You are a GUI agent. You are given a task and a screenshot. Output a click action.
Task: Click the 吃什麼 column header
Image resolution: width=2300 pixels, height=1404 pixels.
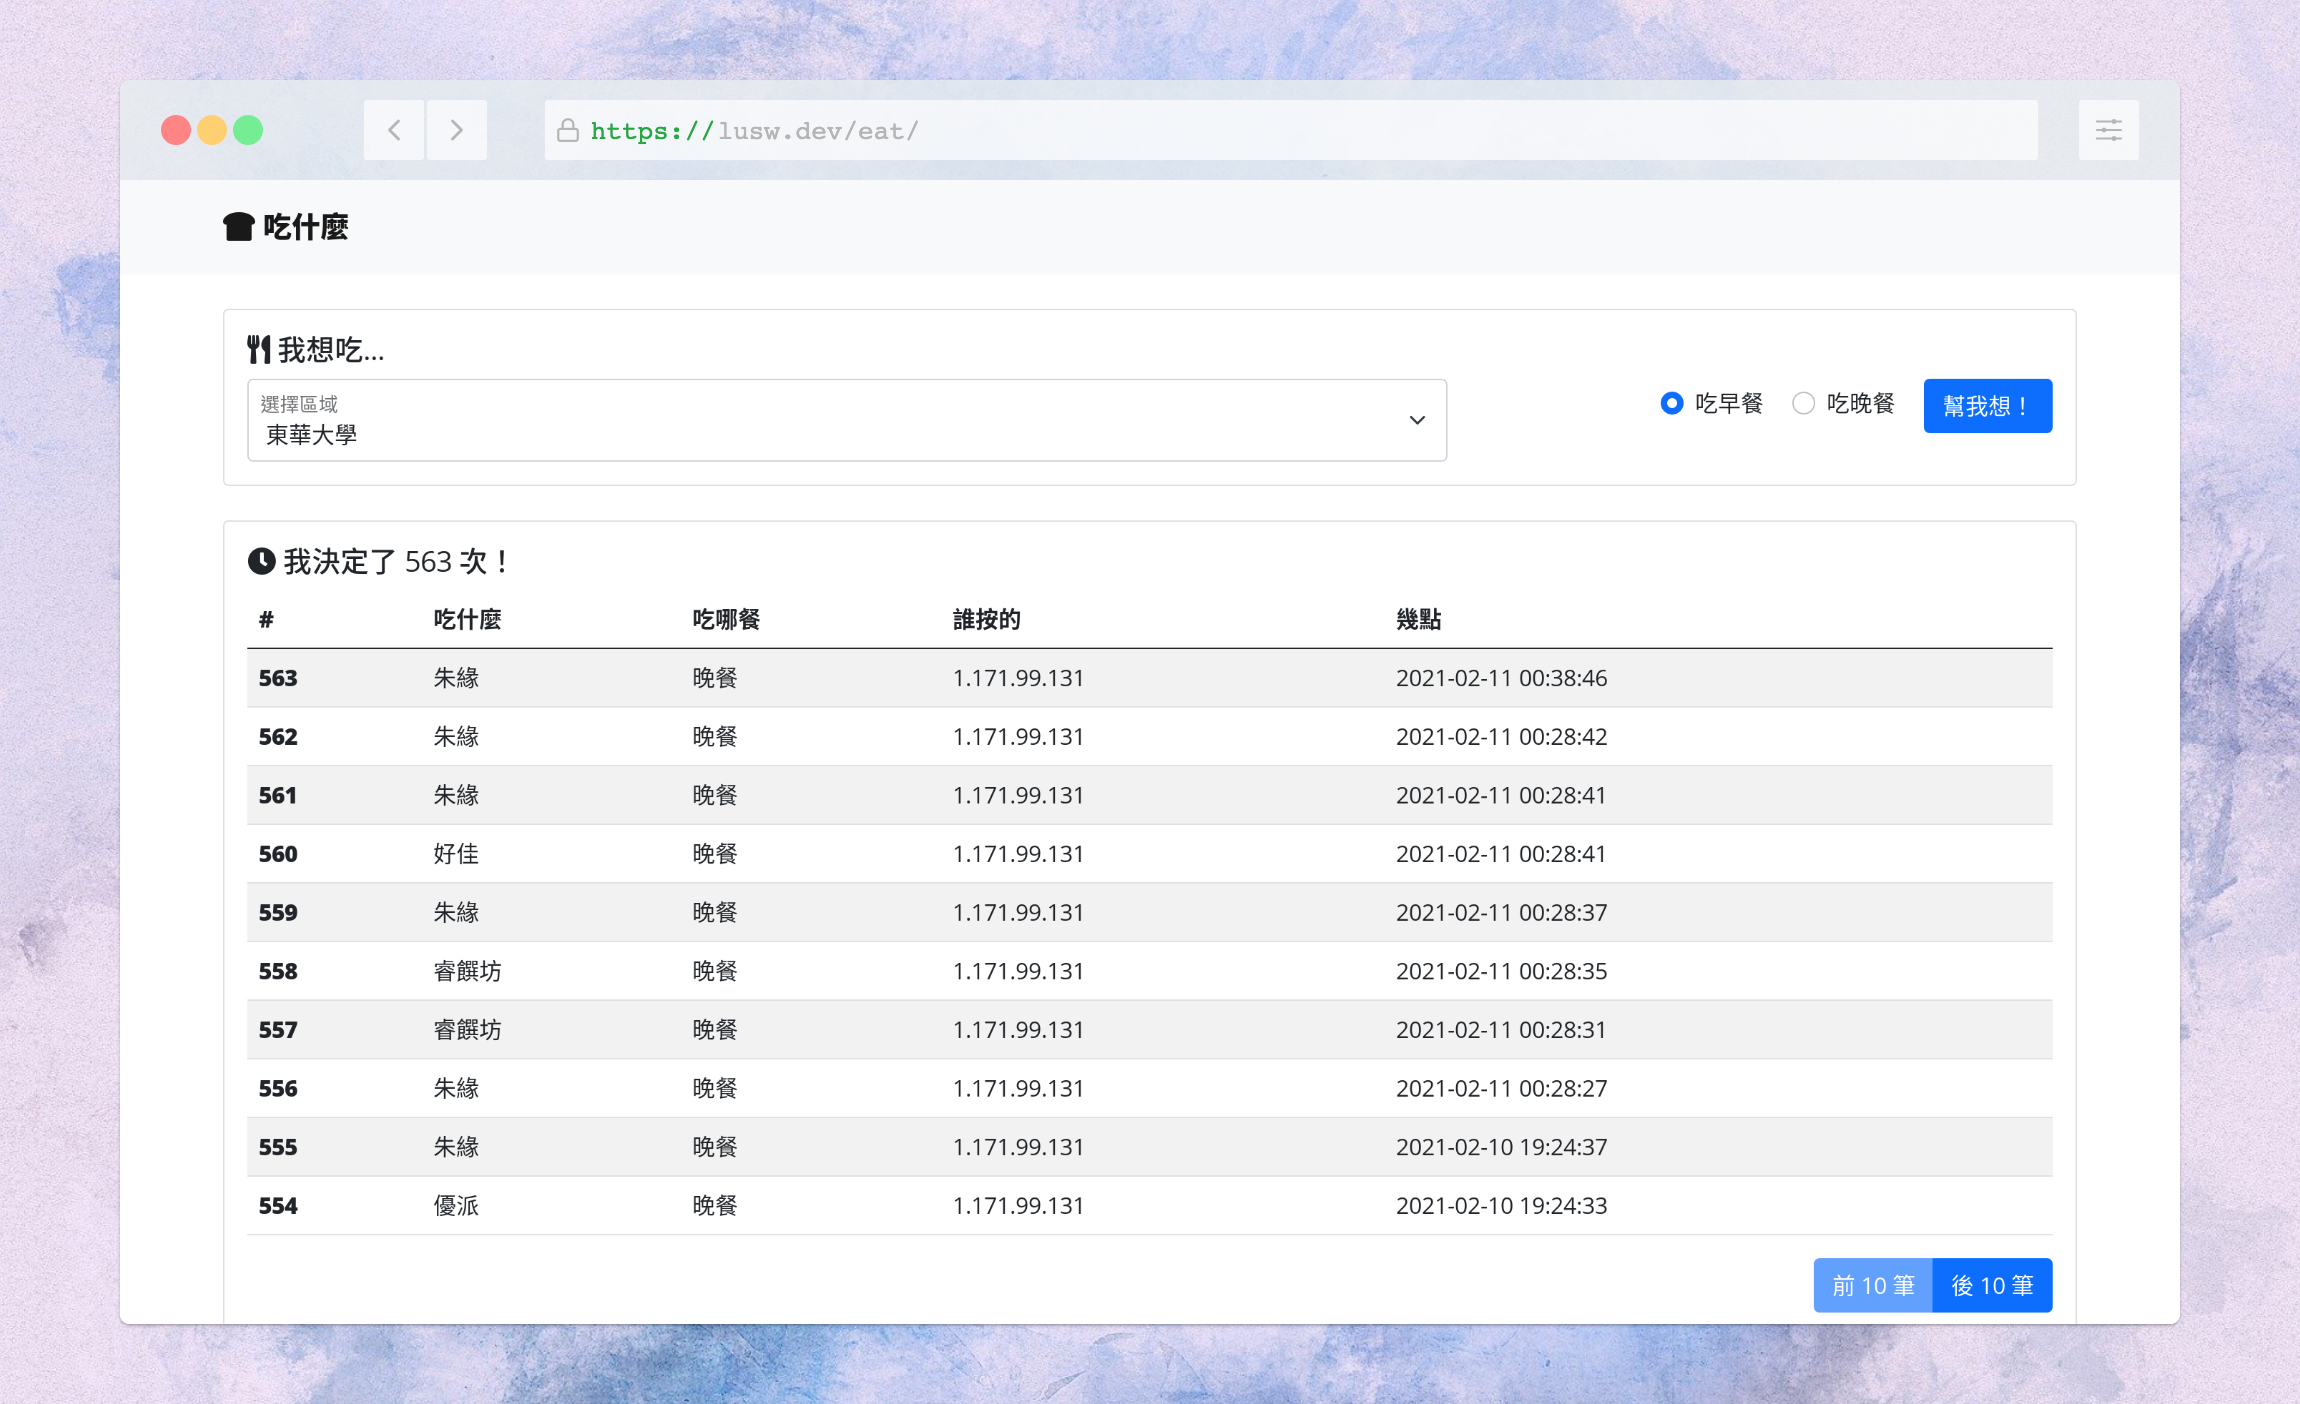click(467, 619)
